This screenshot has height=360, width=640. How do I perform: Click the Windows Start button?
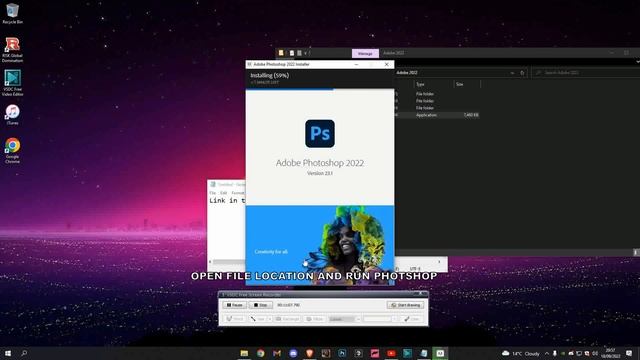[x=8, y=353]
